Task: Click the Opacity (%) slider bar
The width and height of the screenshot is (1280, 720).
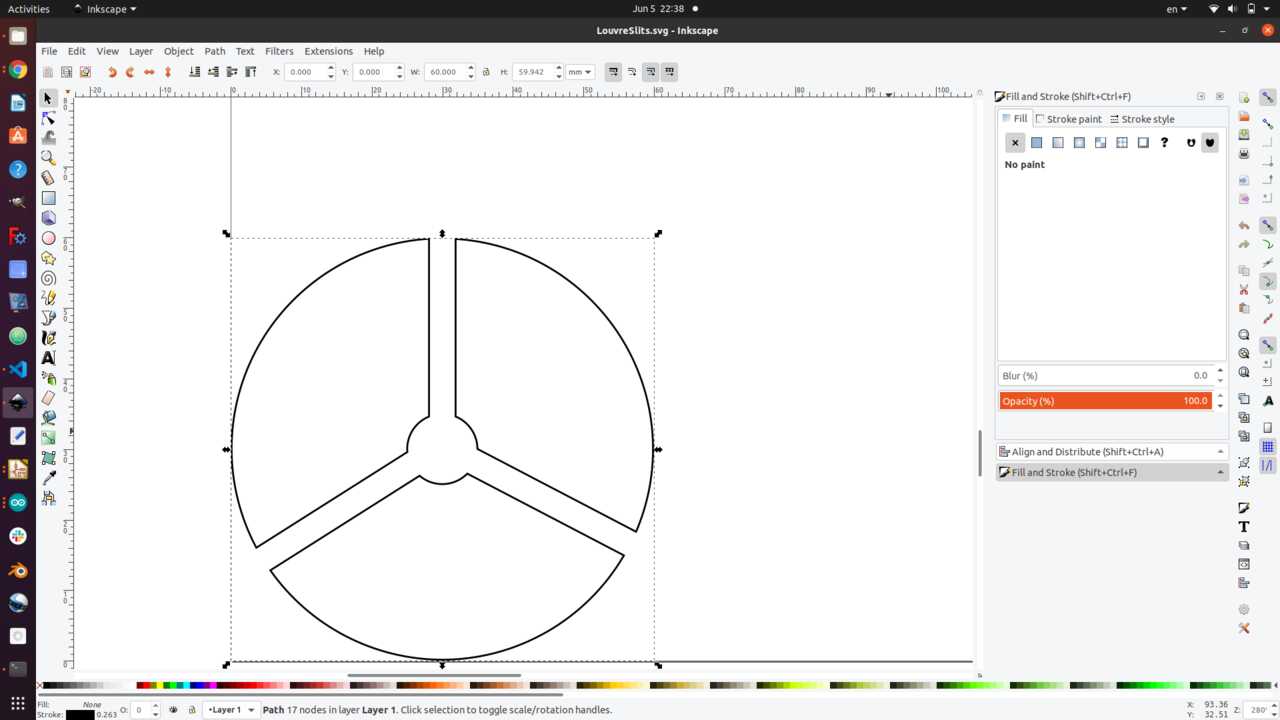Action: (1106, 401)
